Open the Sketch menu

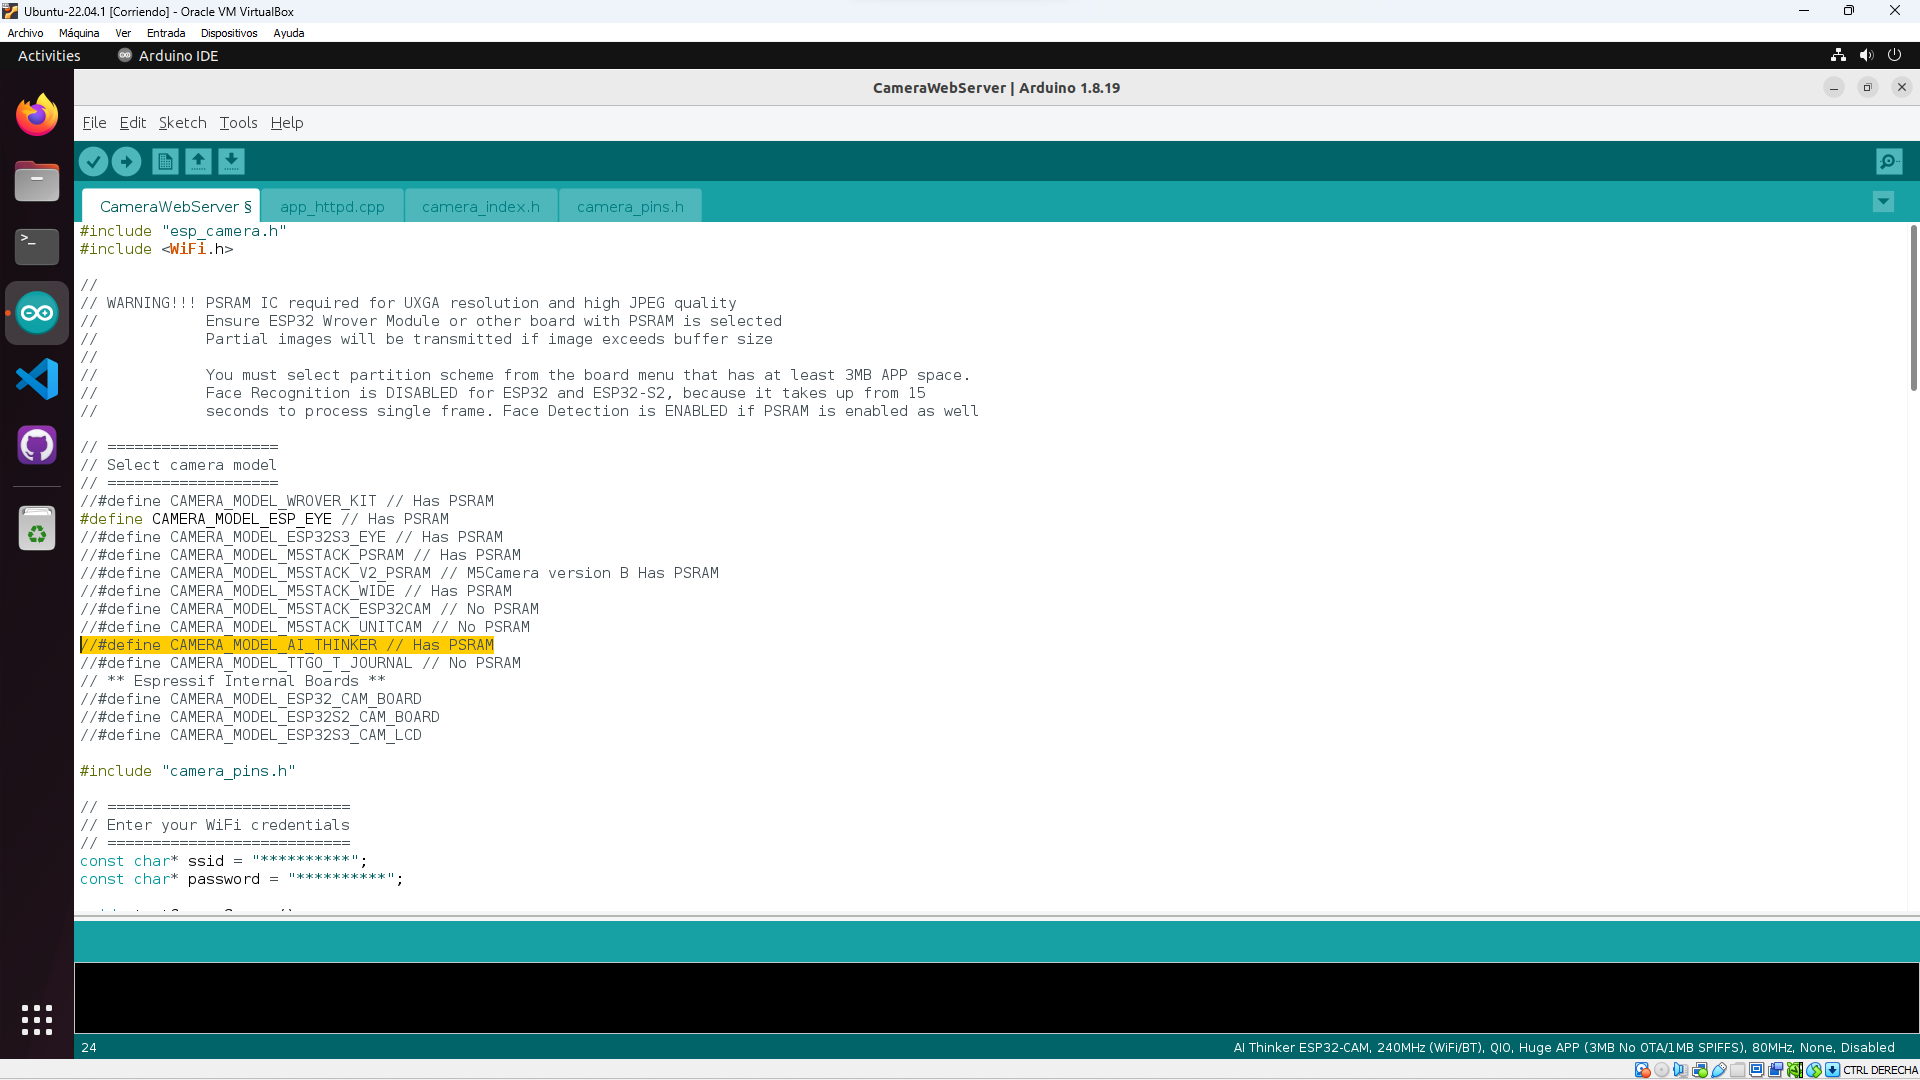[x=182, y=123]
